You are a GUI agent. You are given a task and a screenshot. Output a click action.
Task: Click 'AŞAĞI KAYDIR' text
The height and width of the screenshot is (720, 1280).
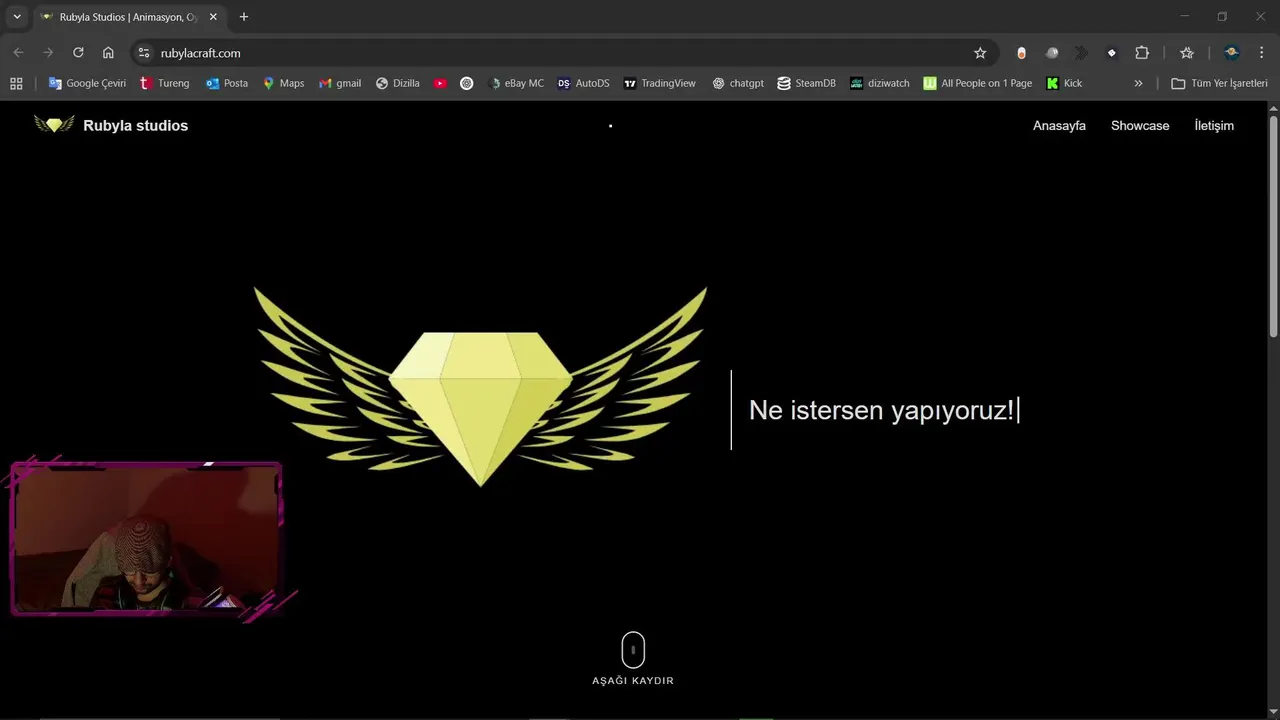pyautogui.click(x=633, y=681)
